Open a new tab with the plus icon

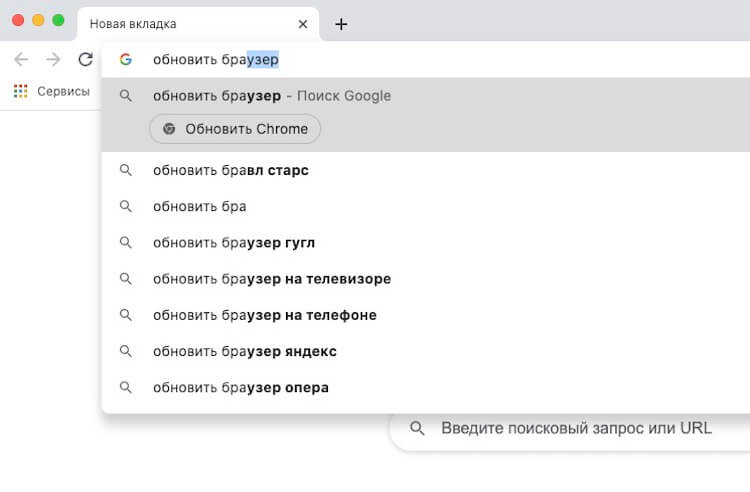tap(341, 24)
